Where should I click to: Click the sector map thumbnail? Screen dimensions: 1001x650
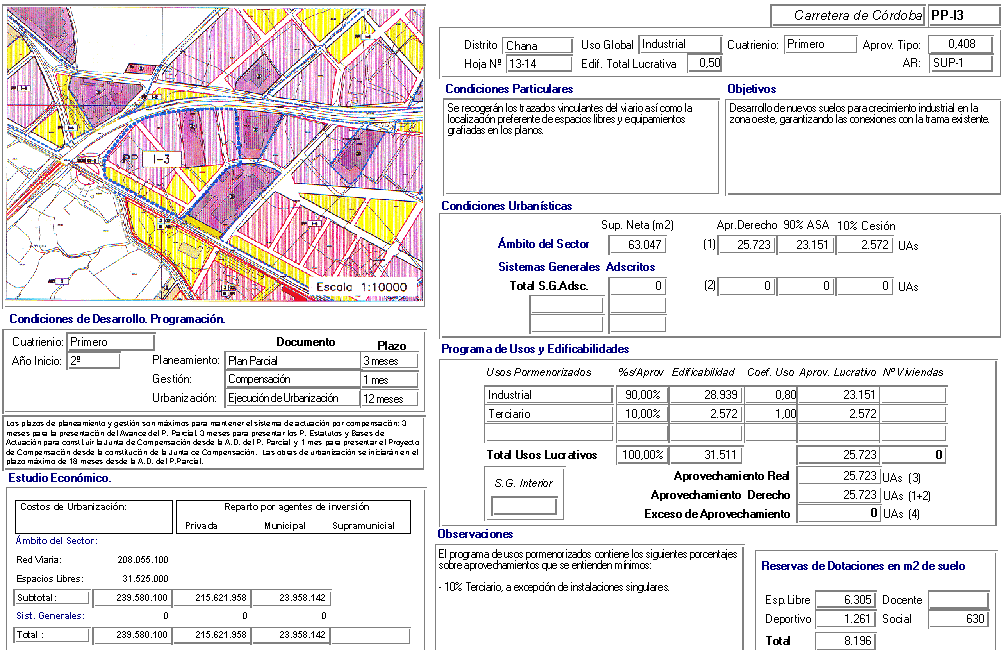click(214, 154)
